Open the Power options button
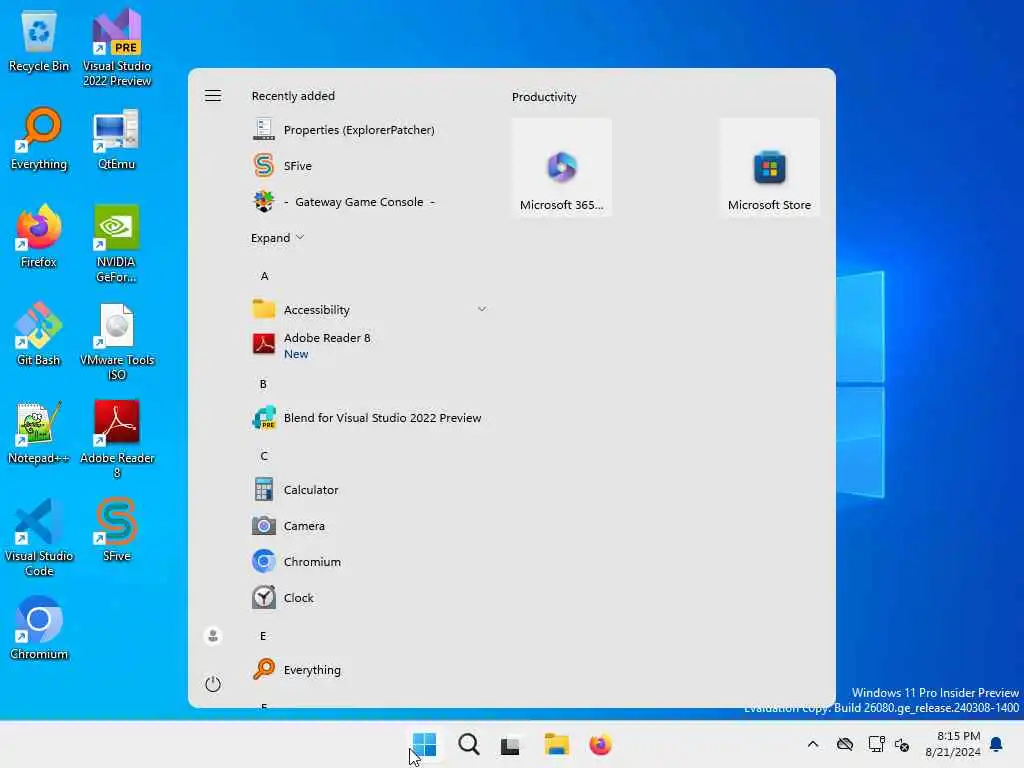 (213, 684)
